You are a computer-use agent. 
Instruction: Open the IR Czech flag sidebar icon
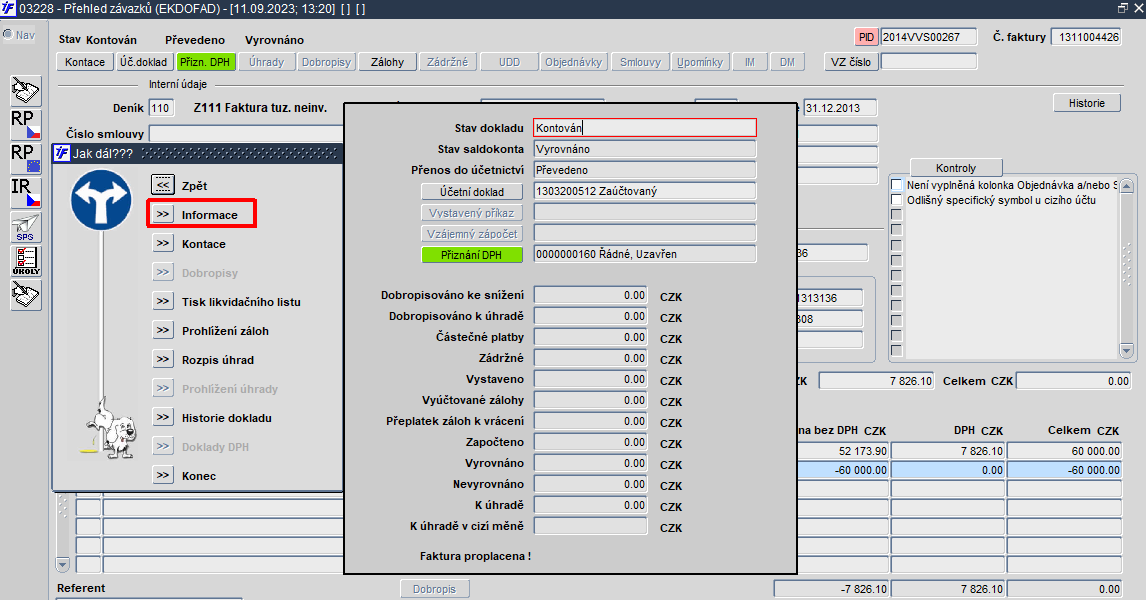[25, 192]
